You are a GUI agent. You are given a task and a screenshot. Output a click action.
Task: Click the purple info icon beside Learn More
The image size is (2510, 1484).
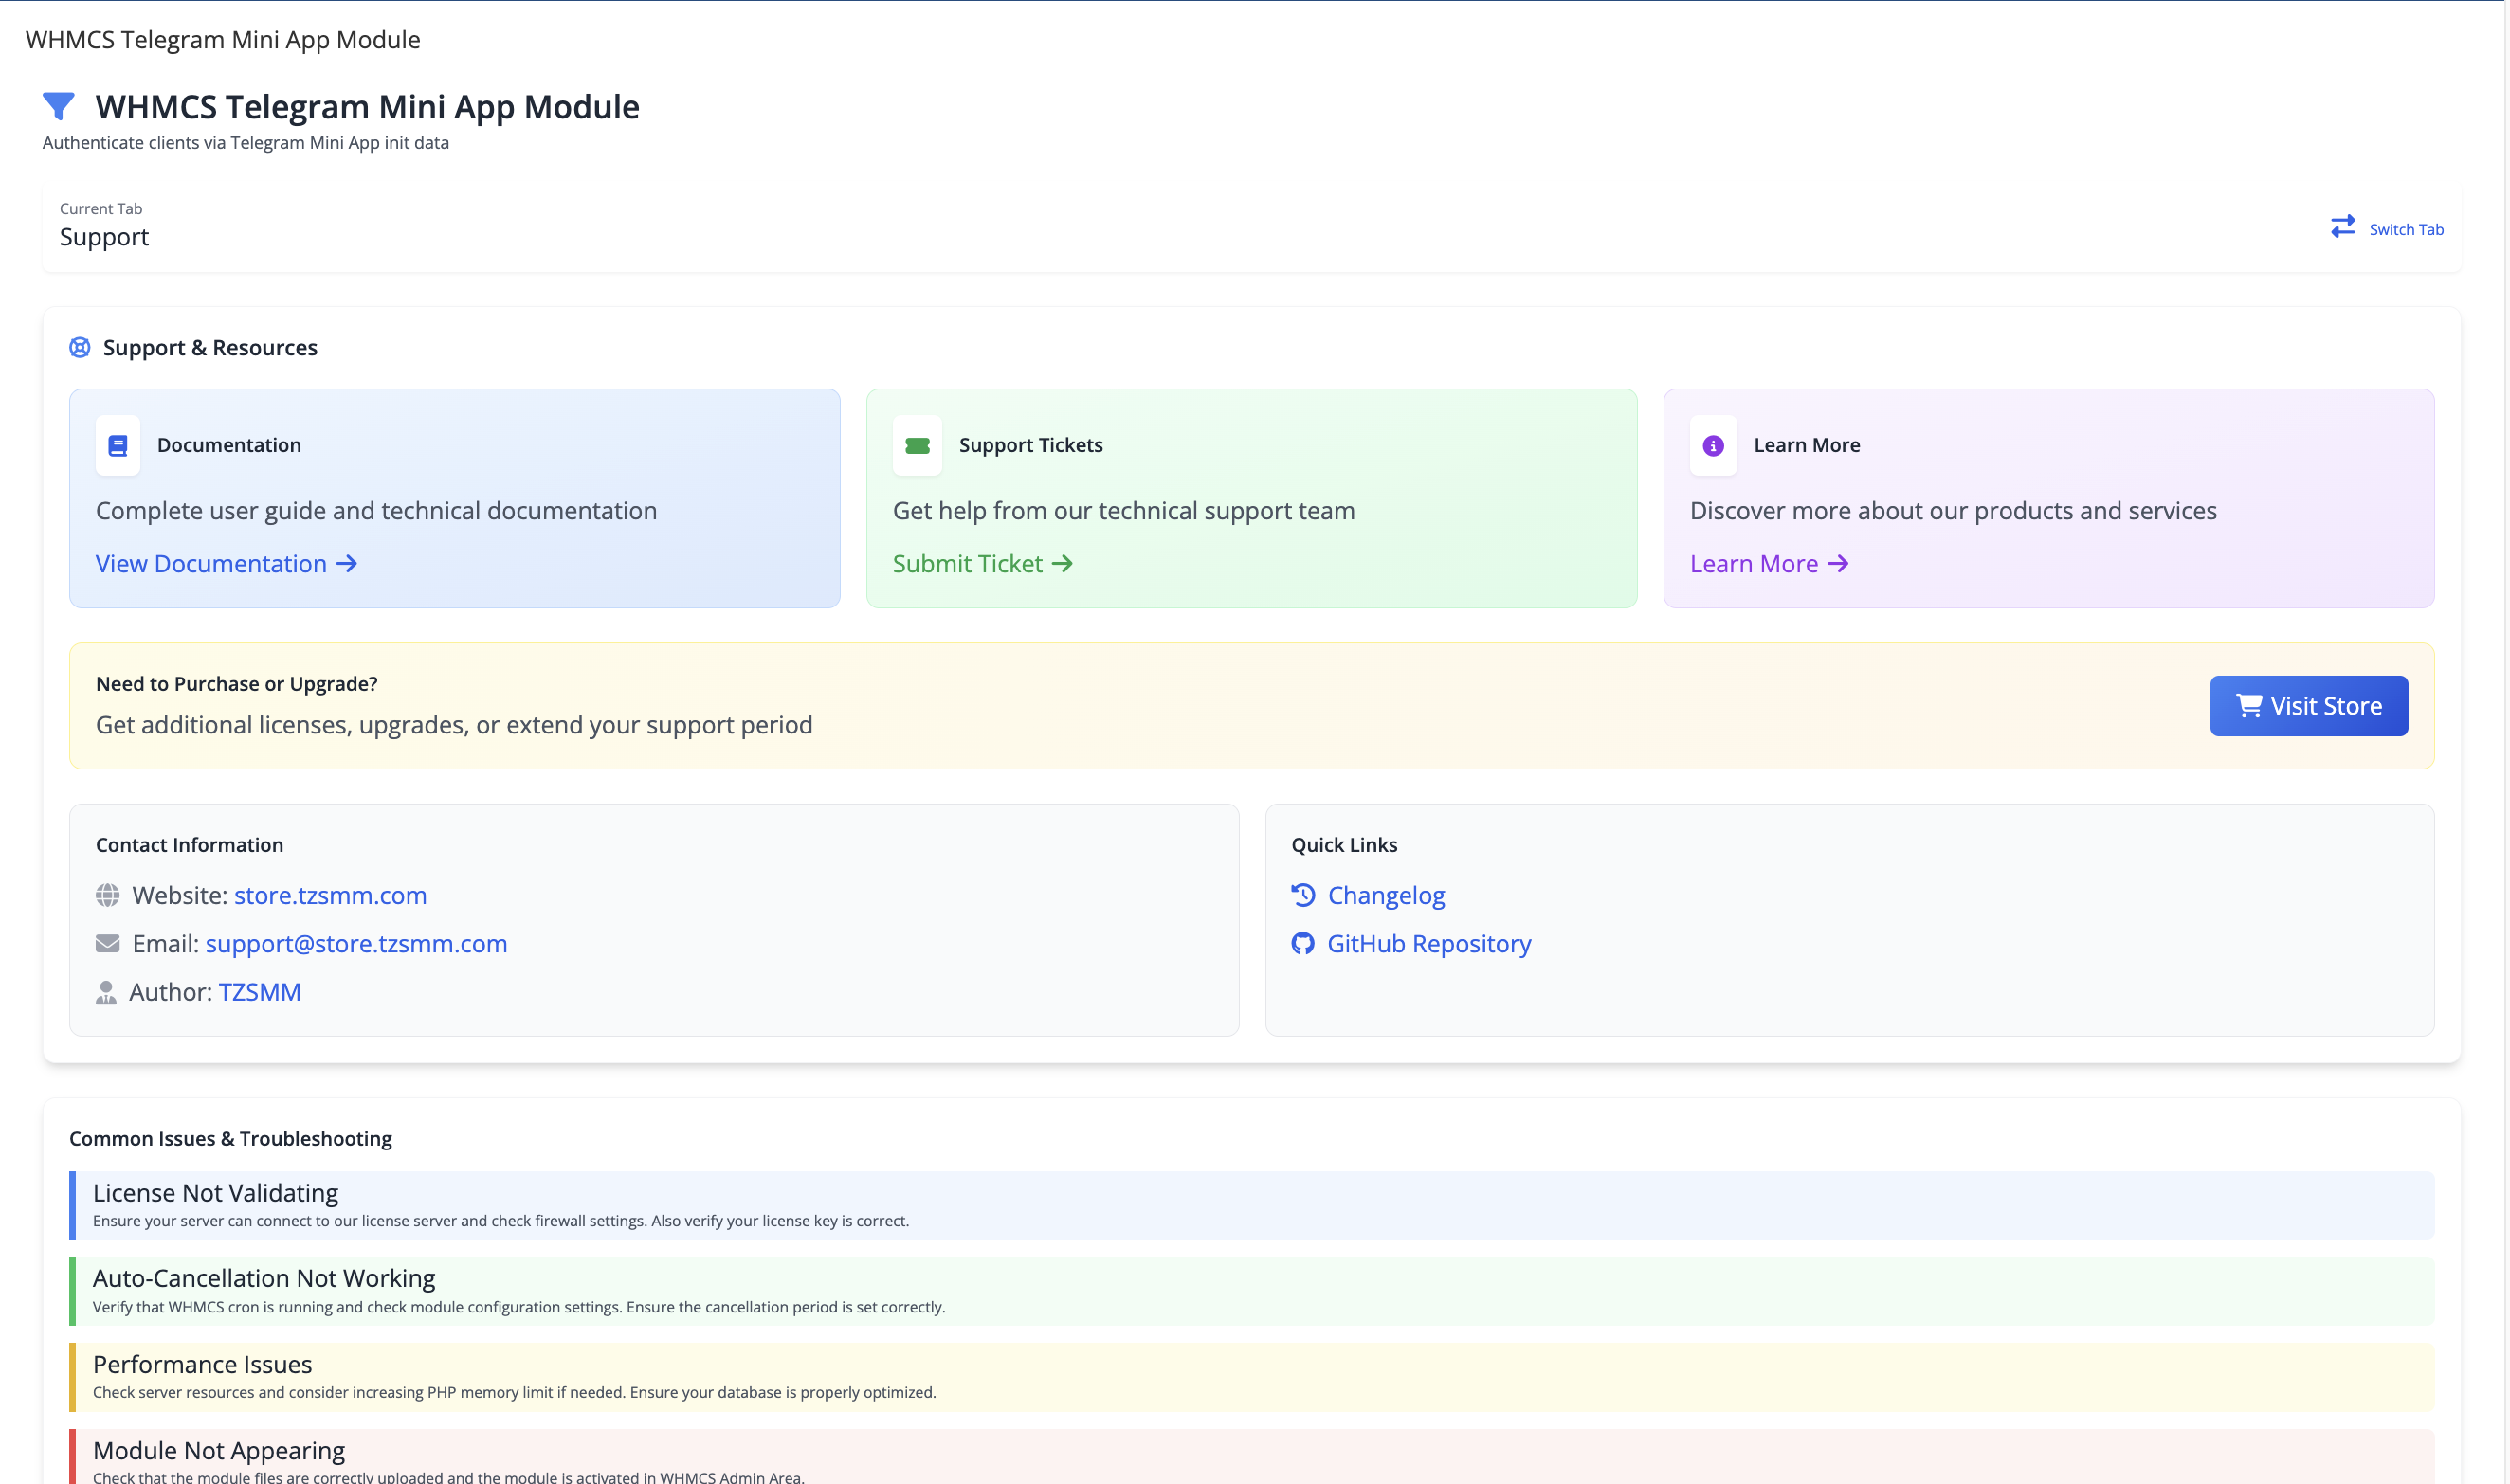click(1713, 445)
